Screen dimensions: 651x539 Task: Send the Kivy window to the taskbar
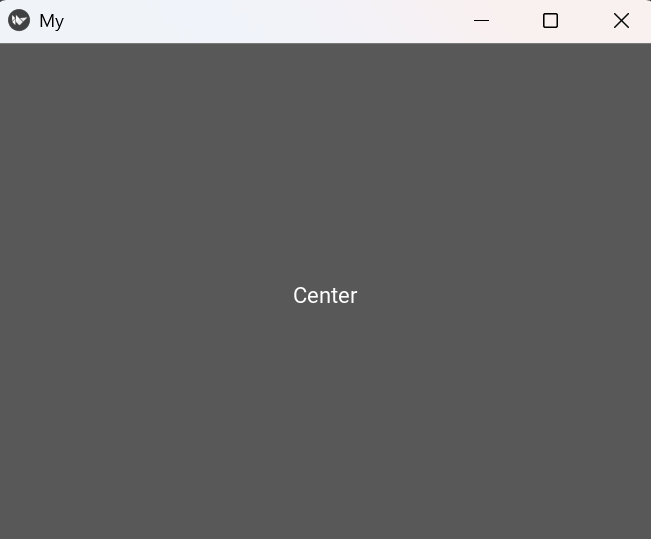click(481, 20)
